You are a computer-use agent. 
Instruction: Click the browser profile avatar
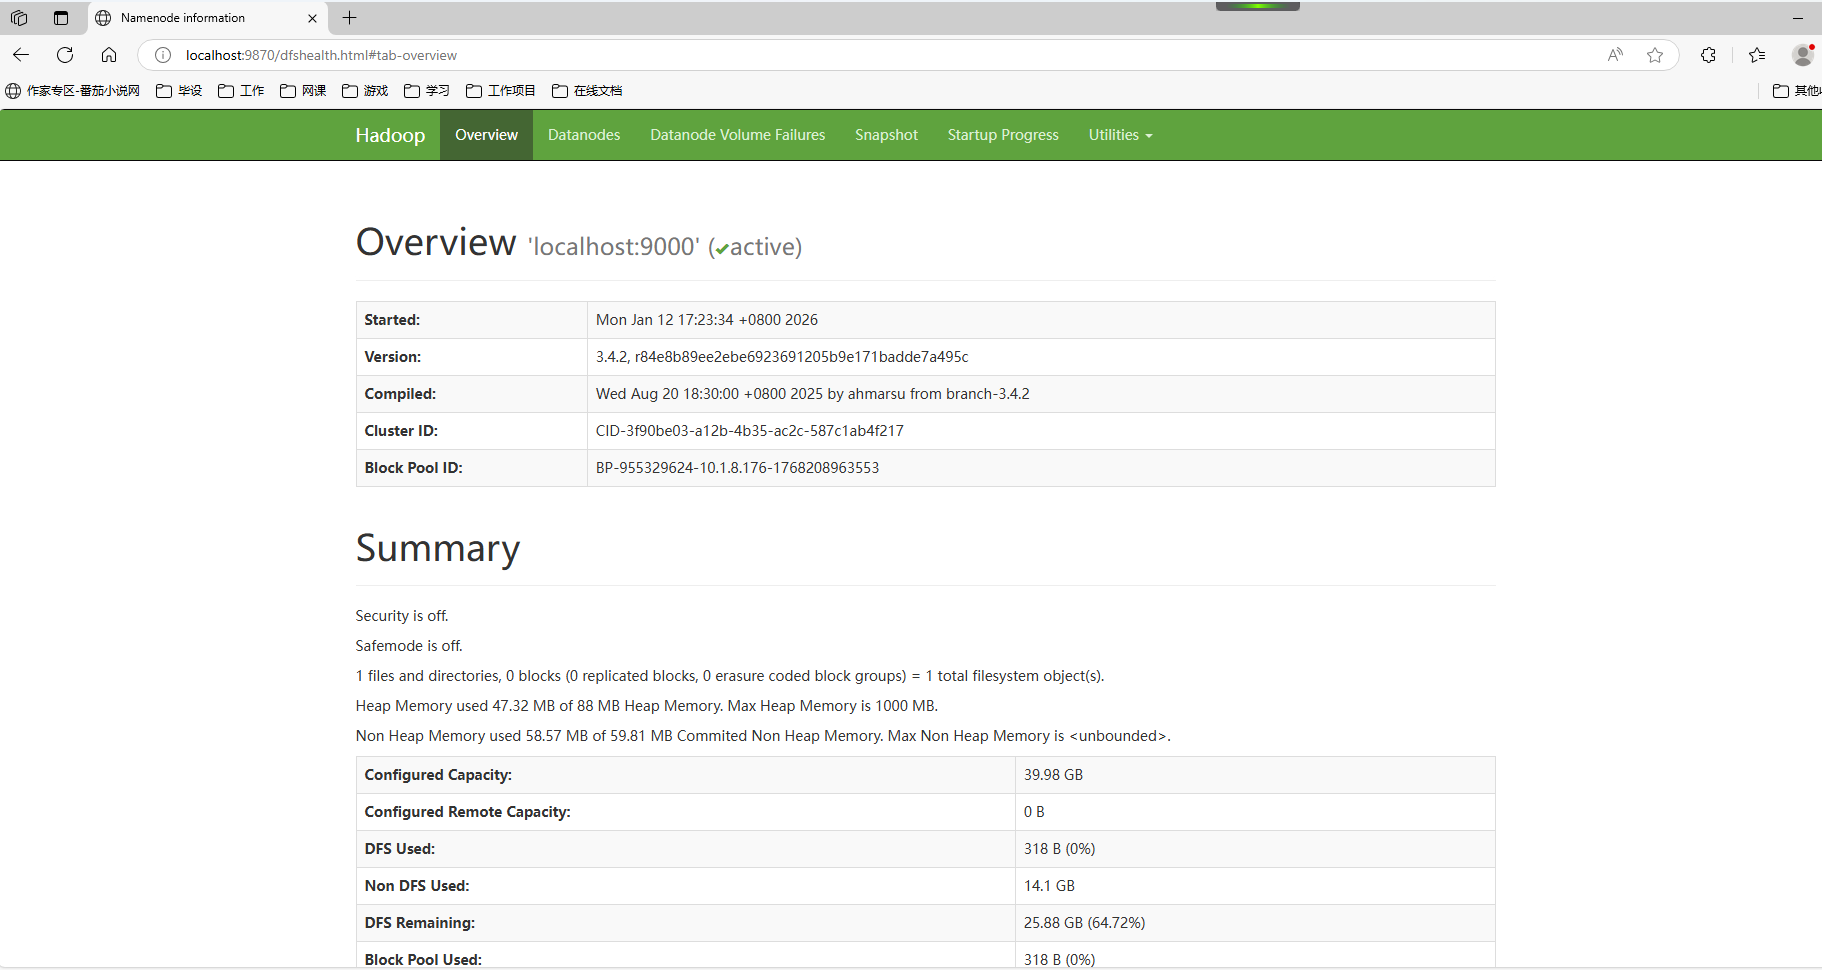(x=1803, y=55)
